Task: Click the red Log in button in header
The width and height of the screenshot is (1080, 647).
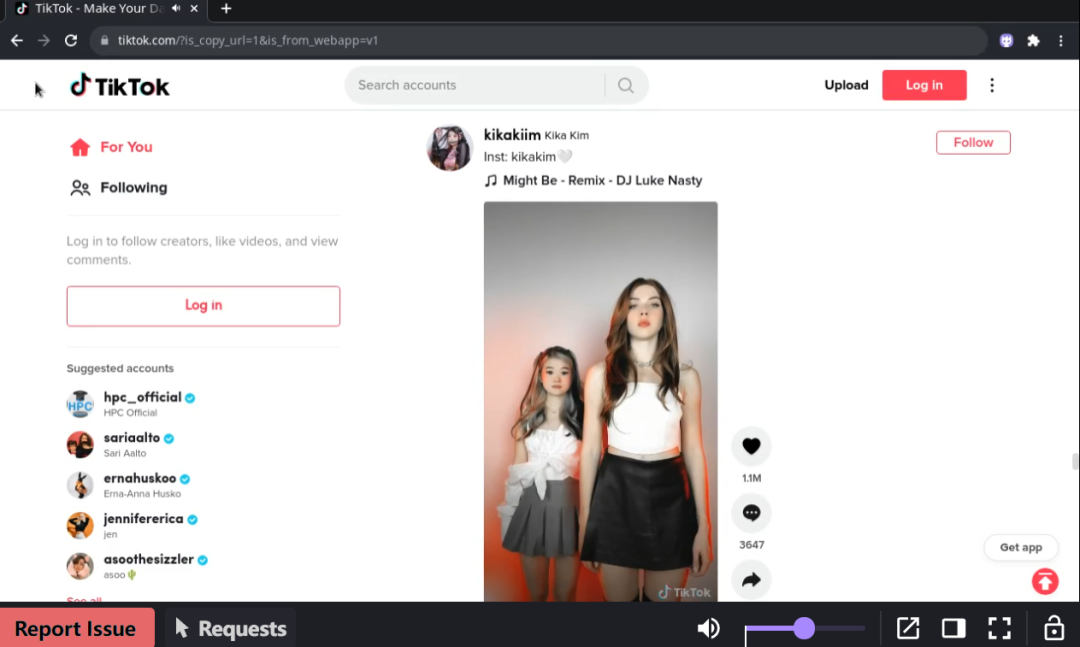Action: (x=924, y=85)
